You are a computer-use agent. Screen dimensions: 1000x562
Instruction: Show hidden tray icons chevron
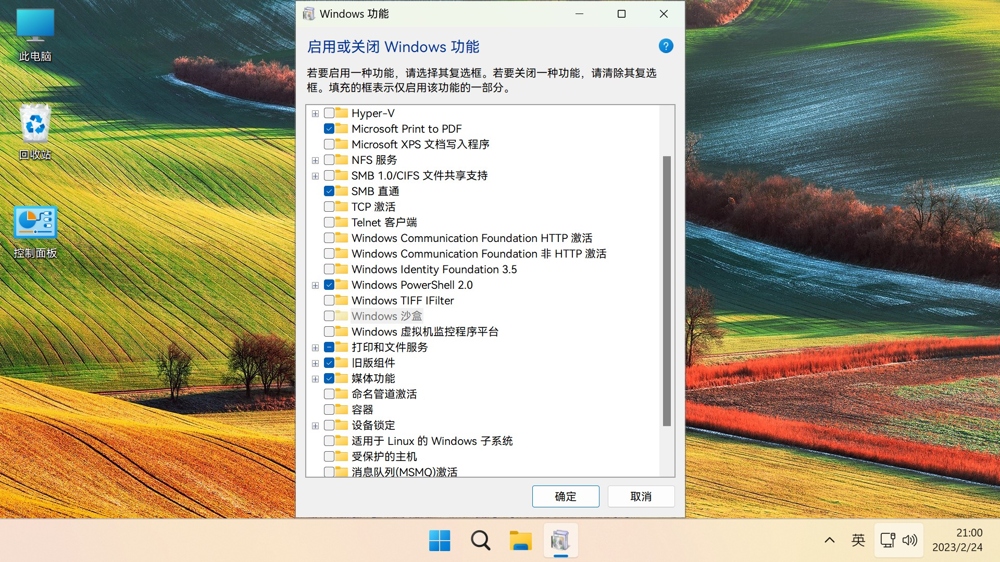click(x=829, y=540)
